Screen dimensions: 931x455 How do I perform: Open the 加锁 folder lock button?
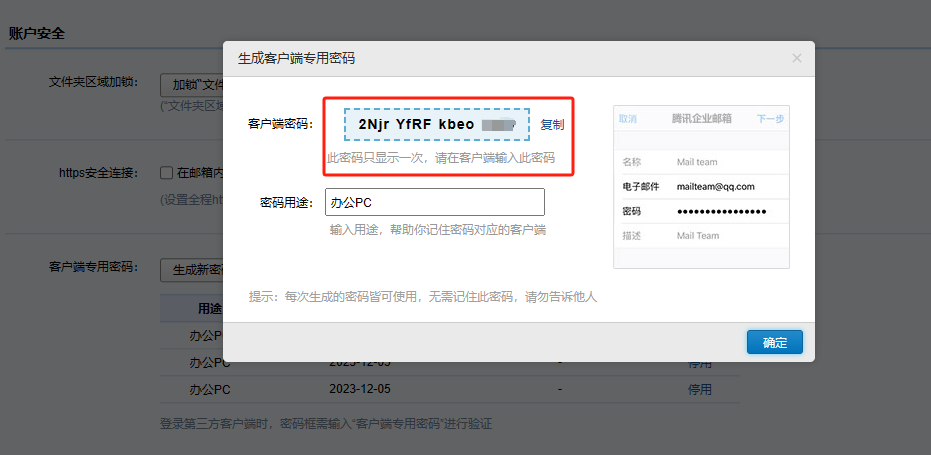coord(192,84)
